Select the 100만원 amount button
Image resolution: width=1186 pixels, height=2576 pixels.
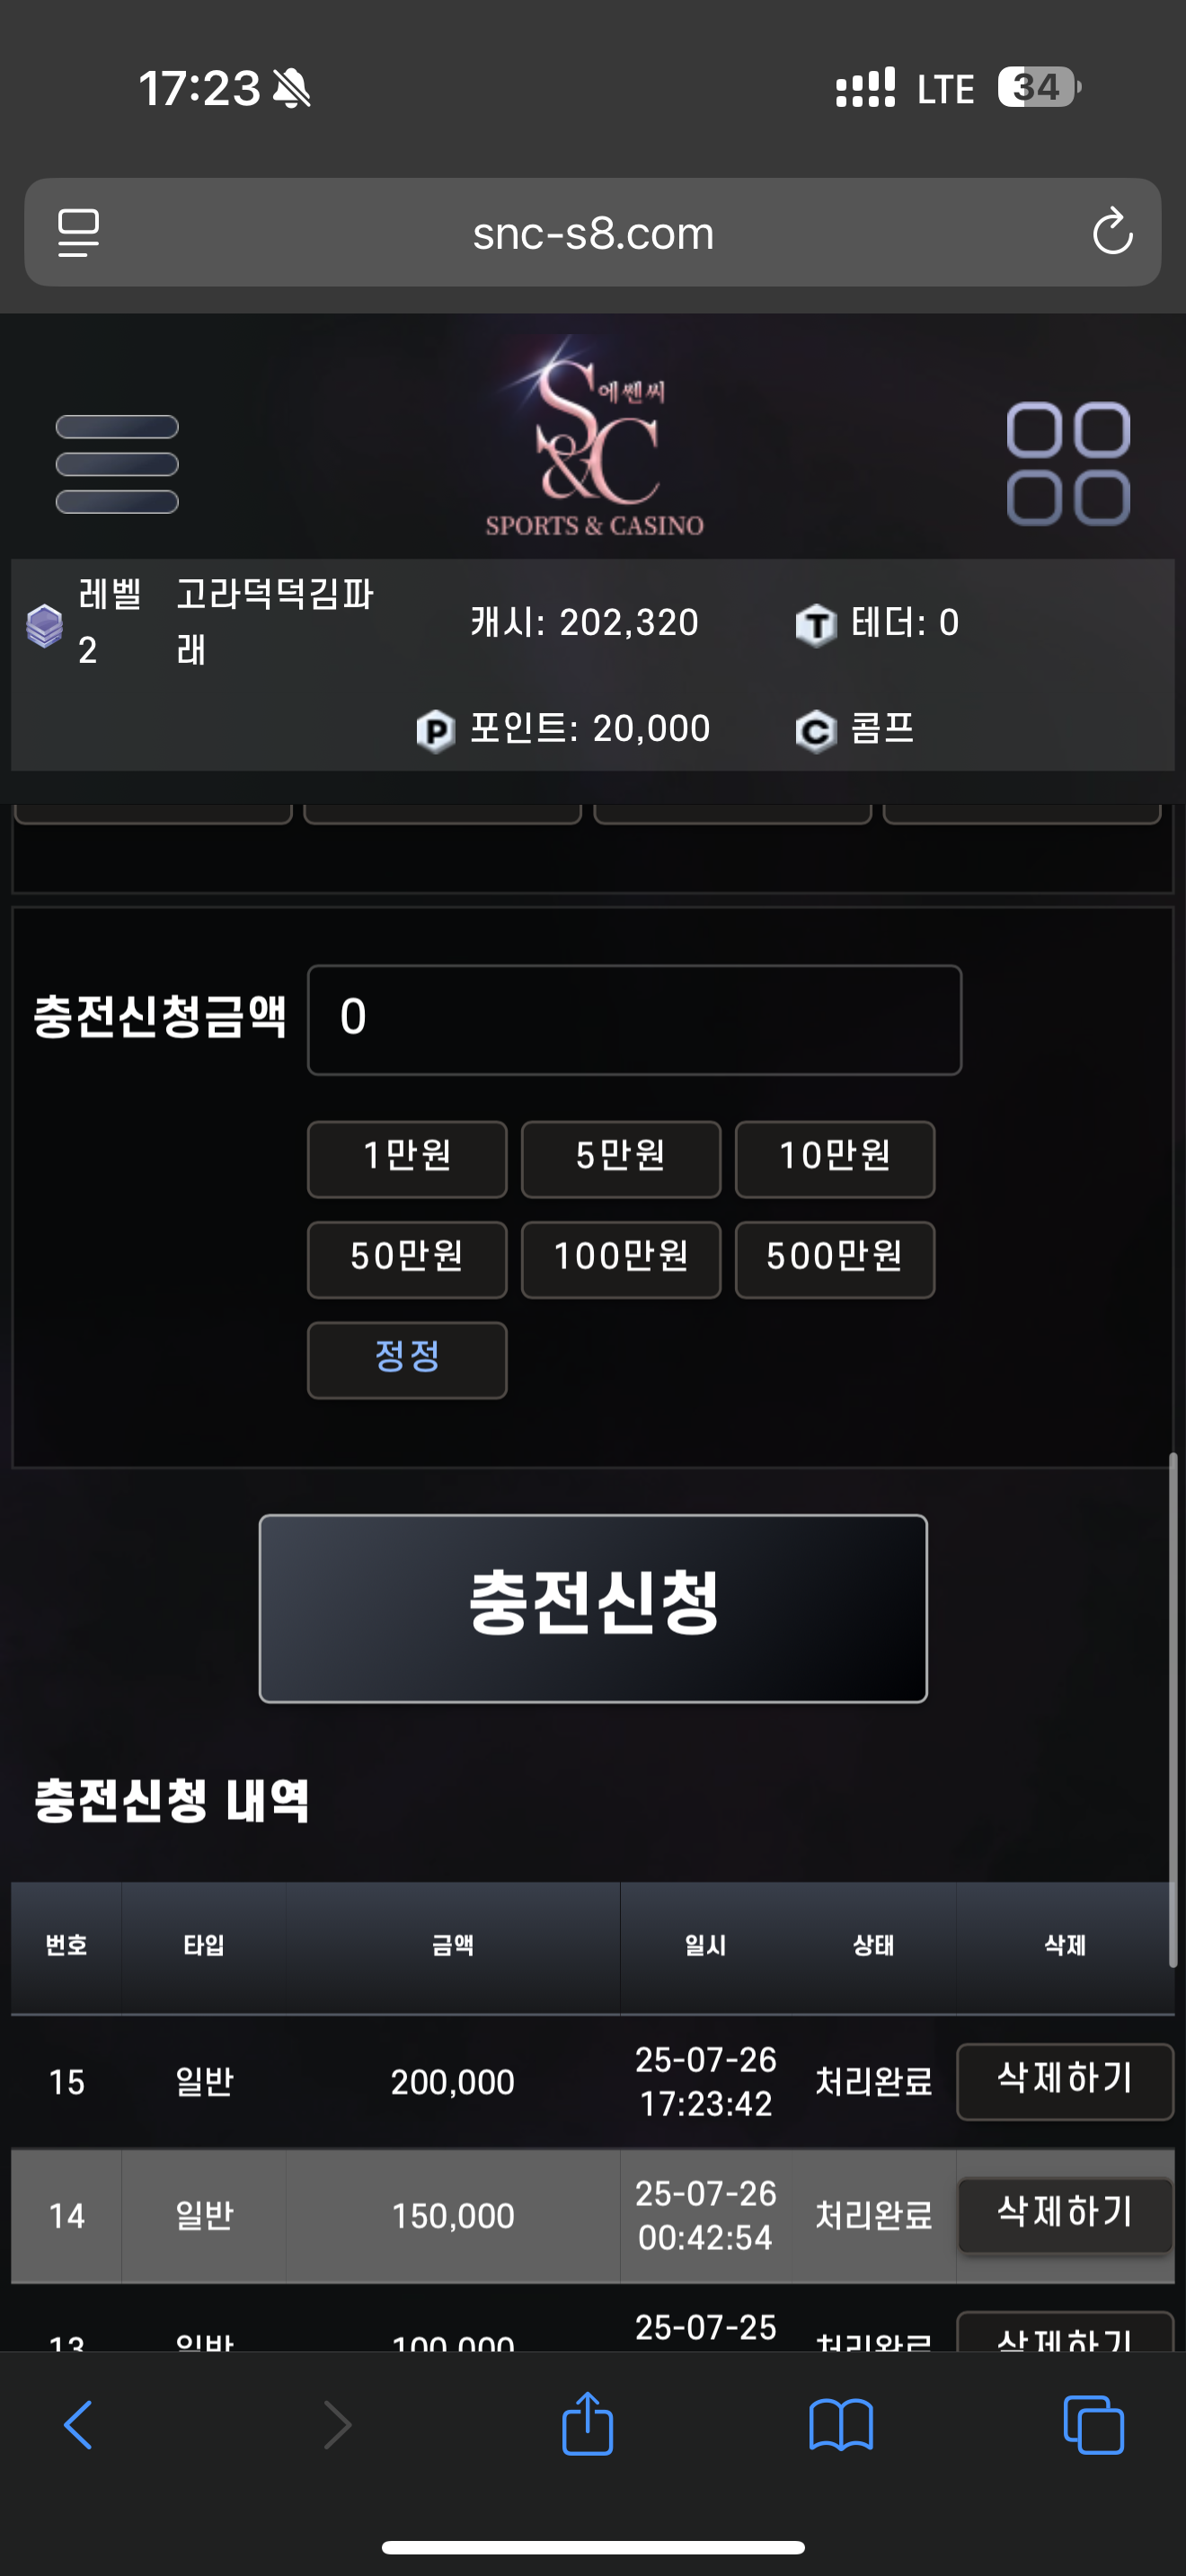pos(621,1260)
